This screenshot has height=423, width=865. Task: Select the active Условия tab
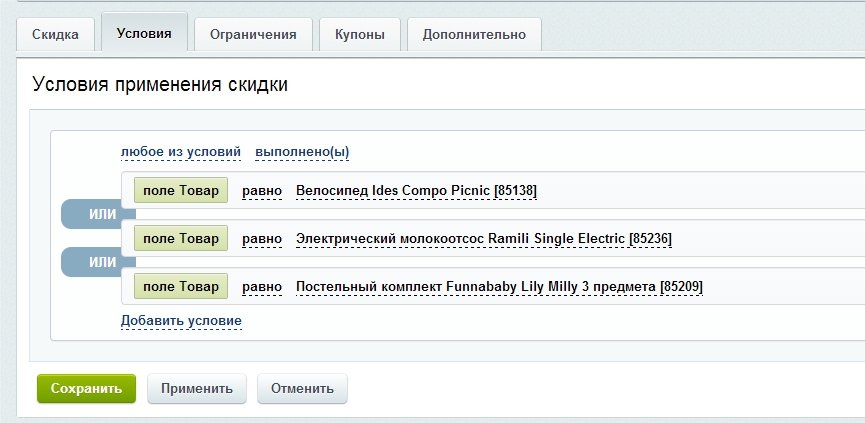pyautogui.click(x=144, y=33)
